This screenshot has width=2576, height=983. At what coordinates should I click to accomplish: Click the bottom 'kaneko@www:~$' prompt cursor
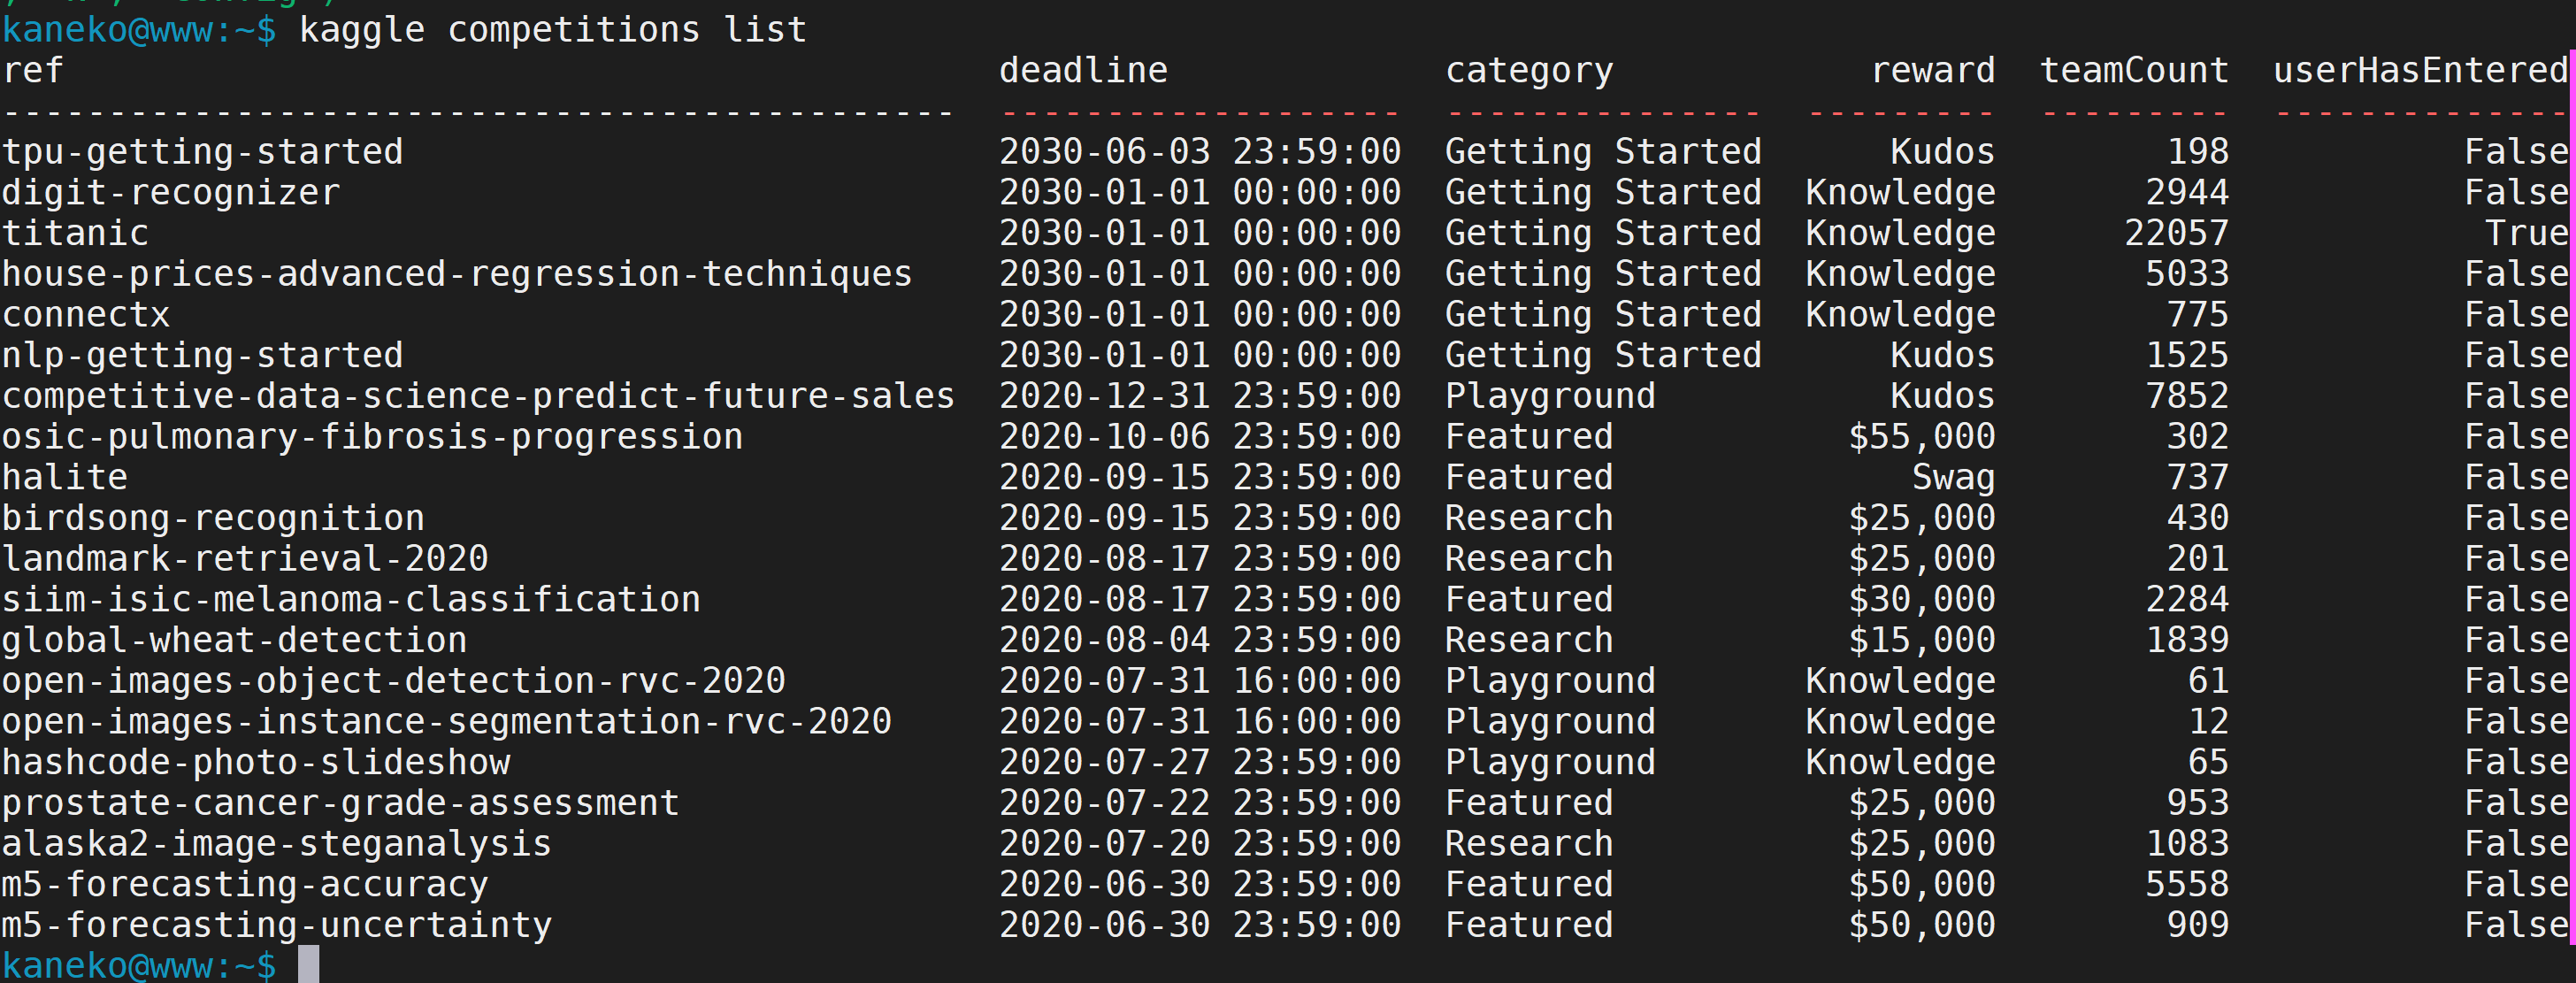[309, 965]
